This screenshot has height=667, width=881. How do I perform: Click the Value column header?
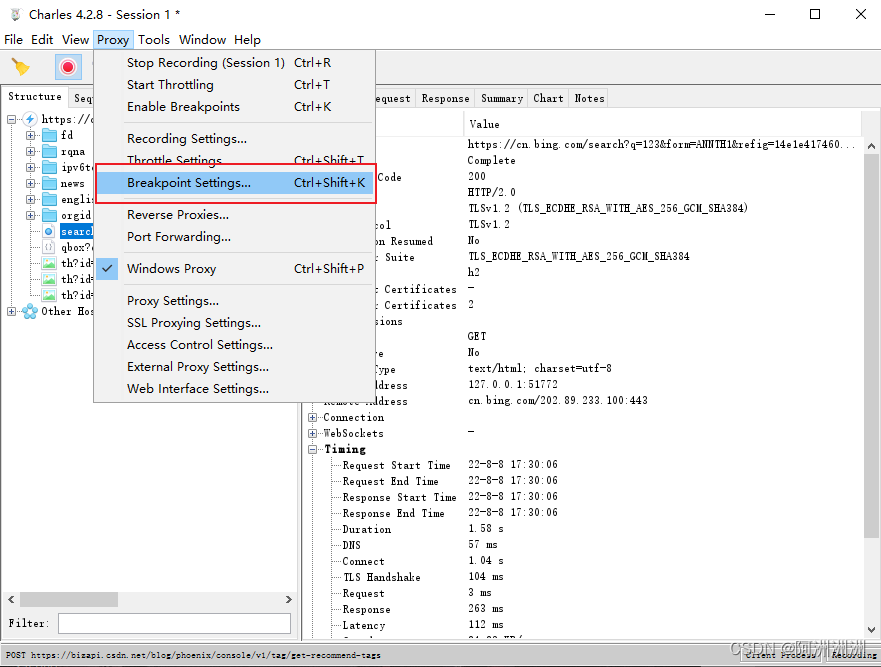pos(662,124)
